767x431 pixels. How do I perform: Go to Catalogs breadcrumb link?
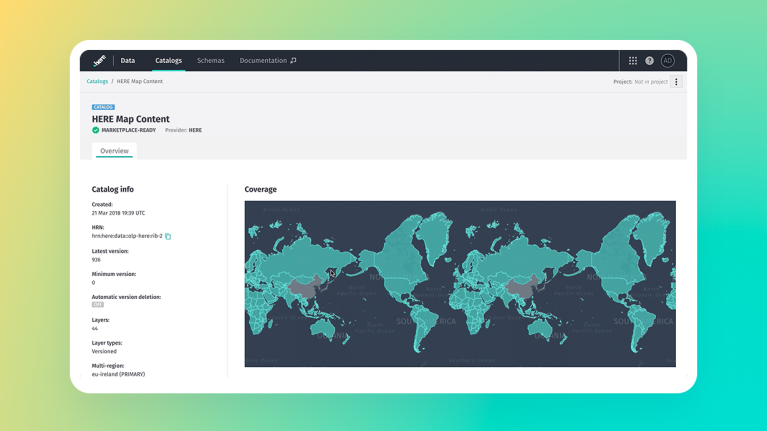tap(97, 81)
